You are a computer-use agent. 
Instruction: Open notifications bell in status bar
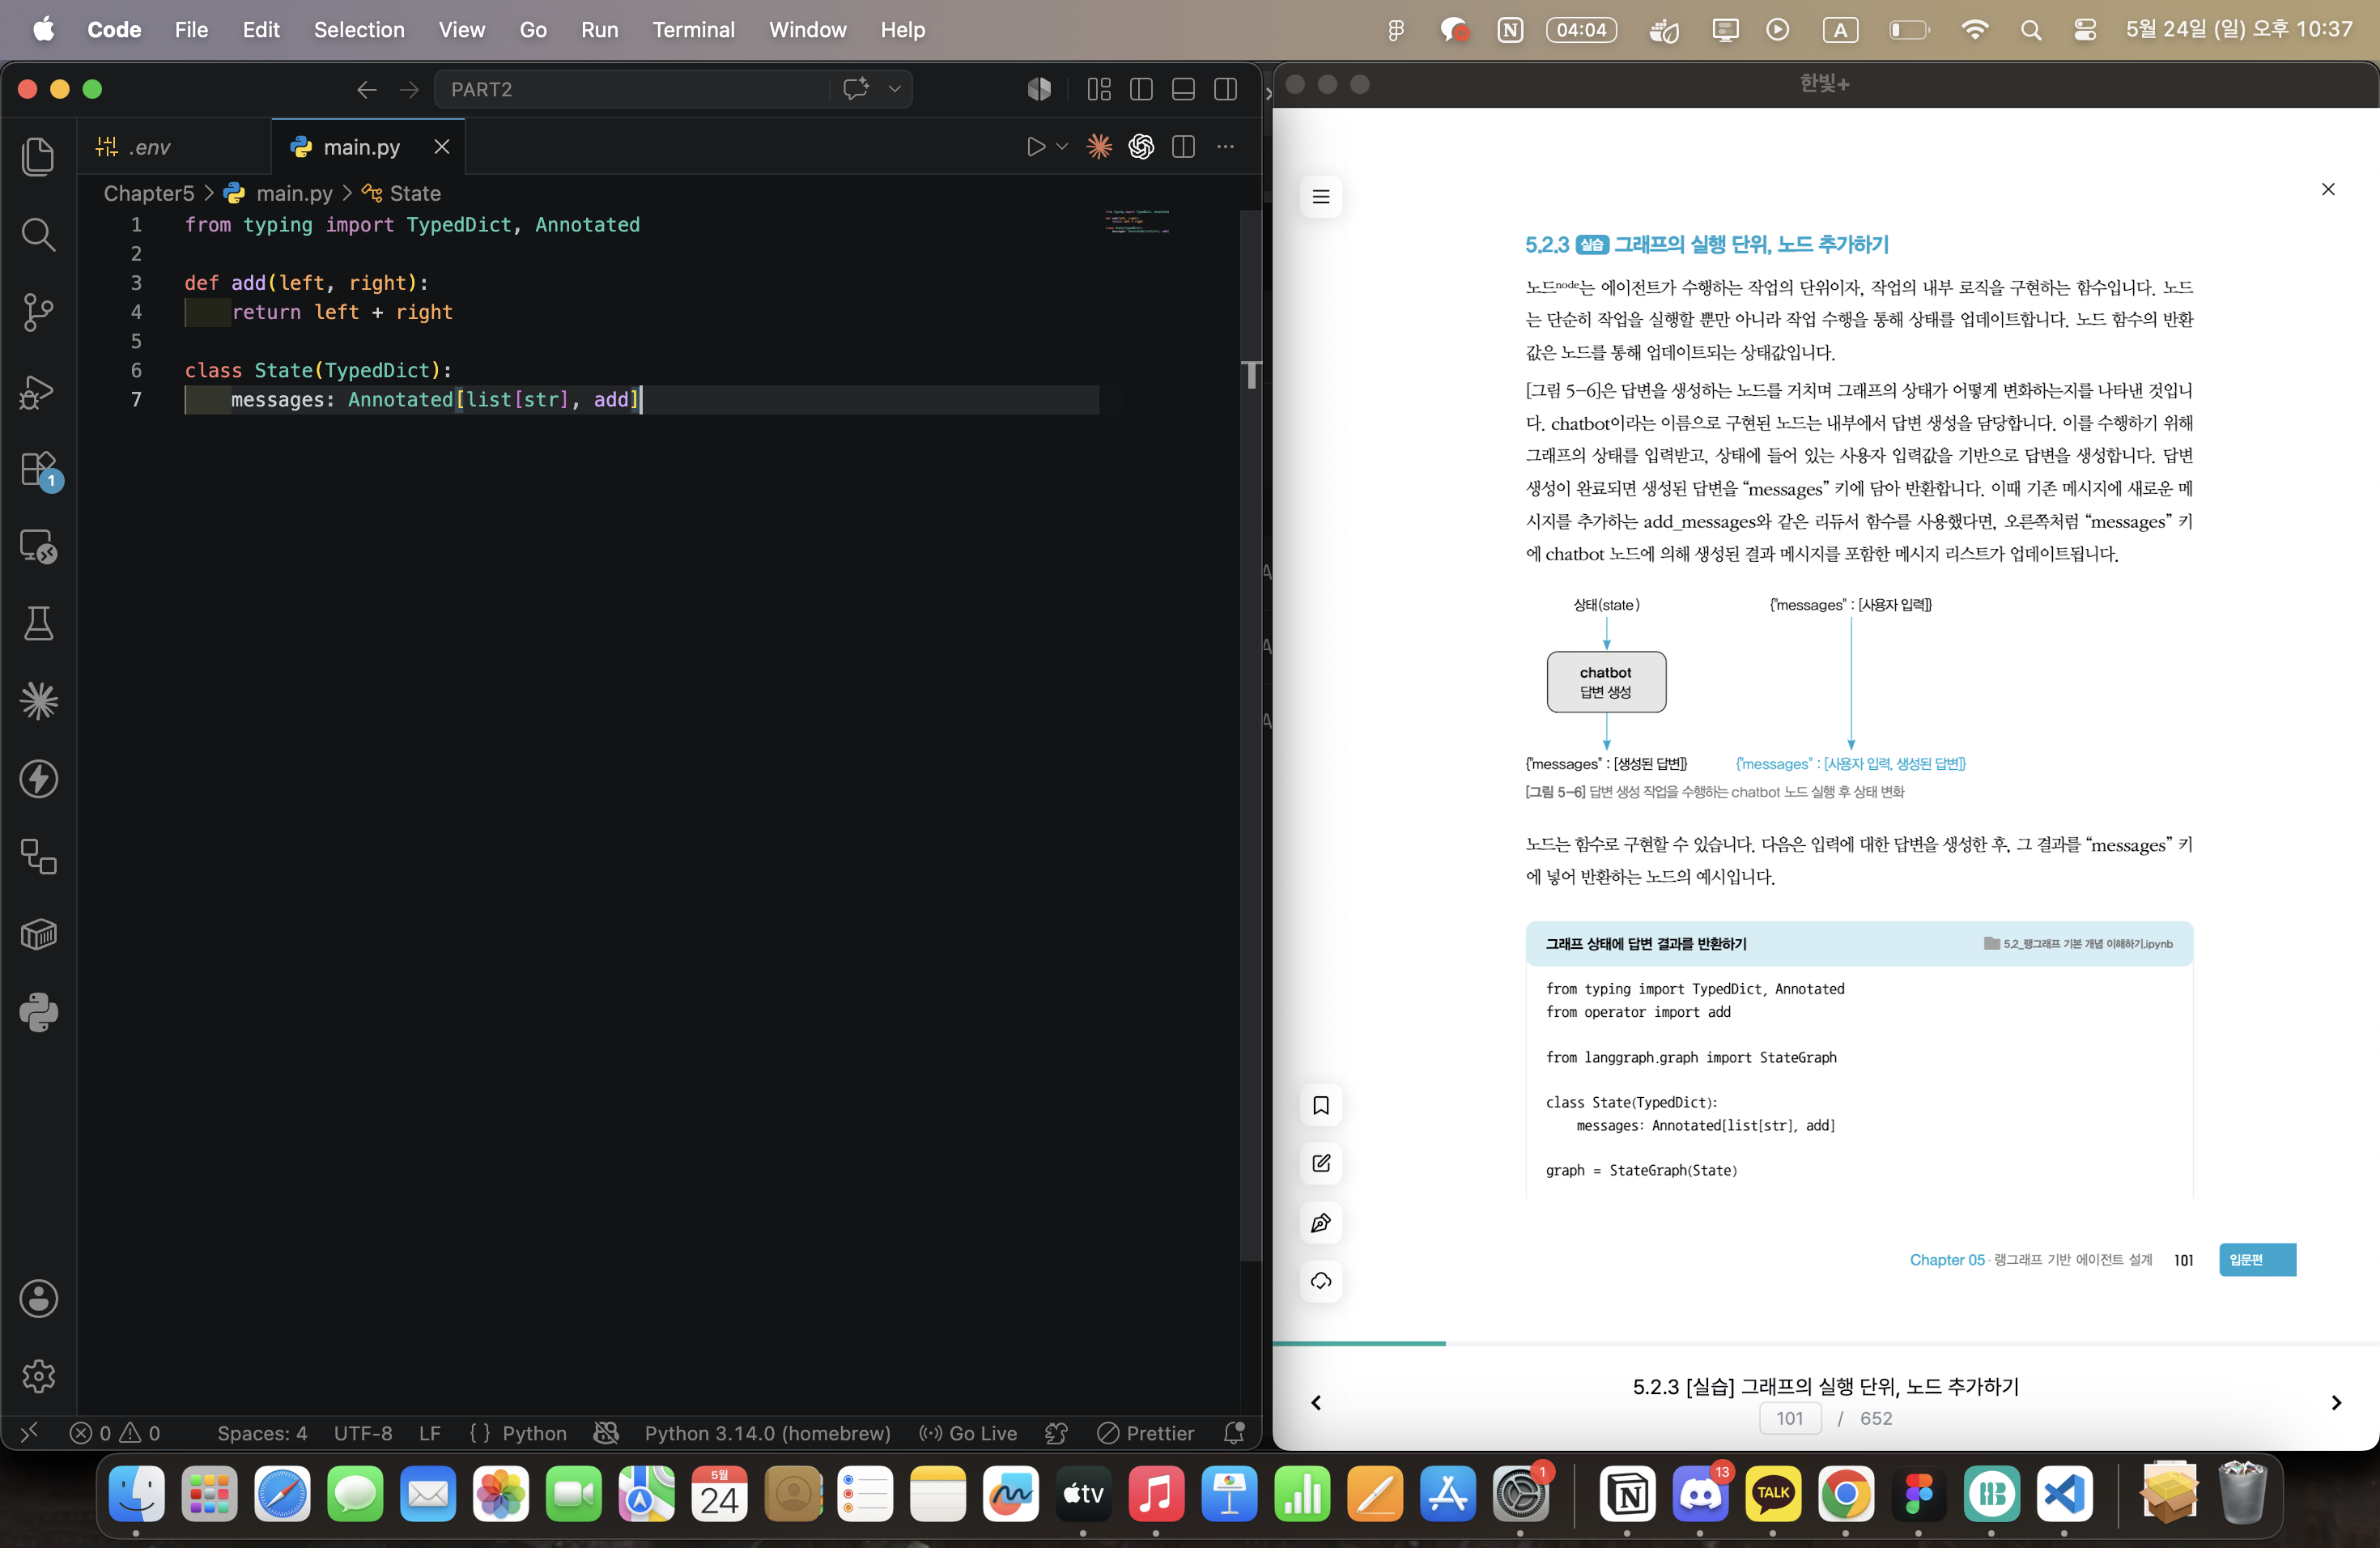point(1234,1433)
